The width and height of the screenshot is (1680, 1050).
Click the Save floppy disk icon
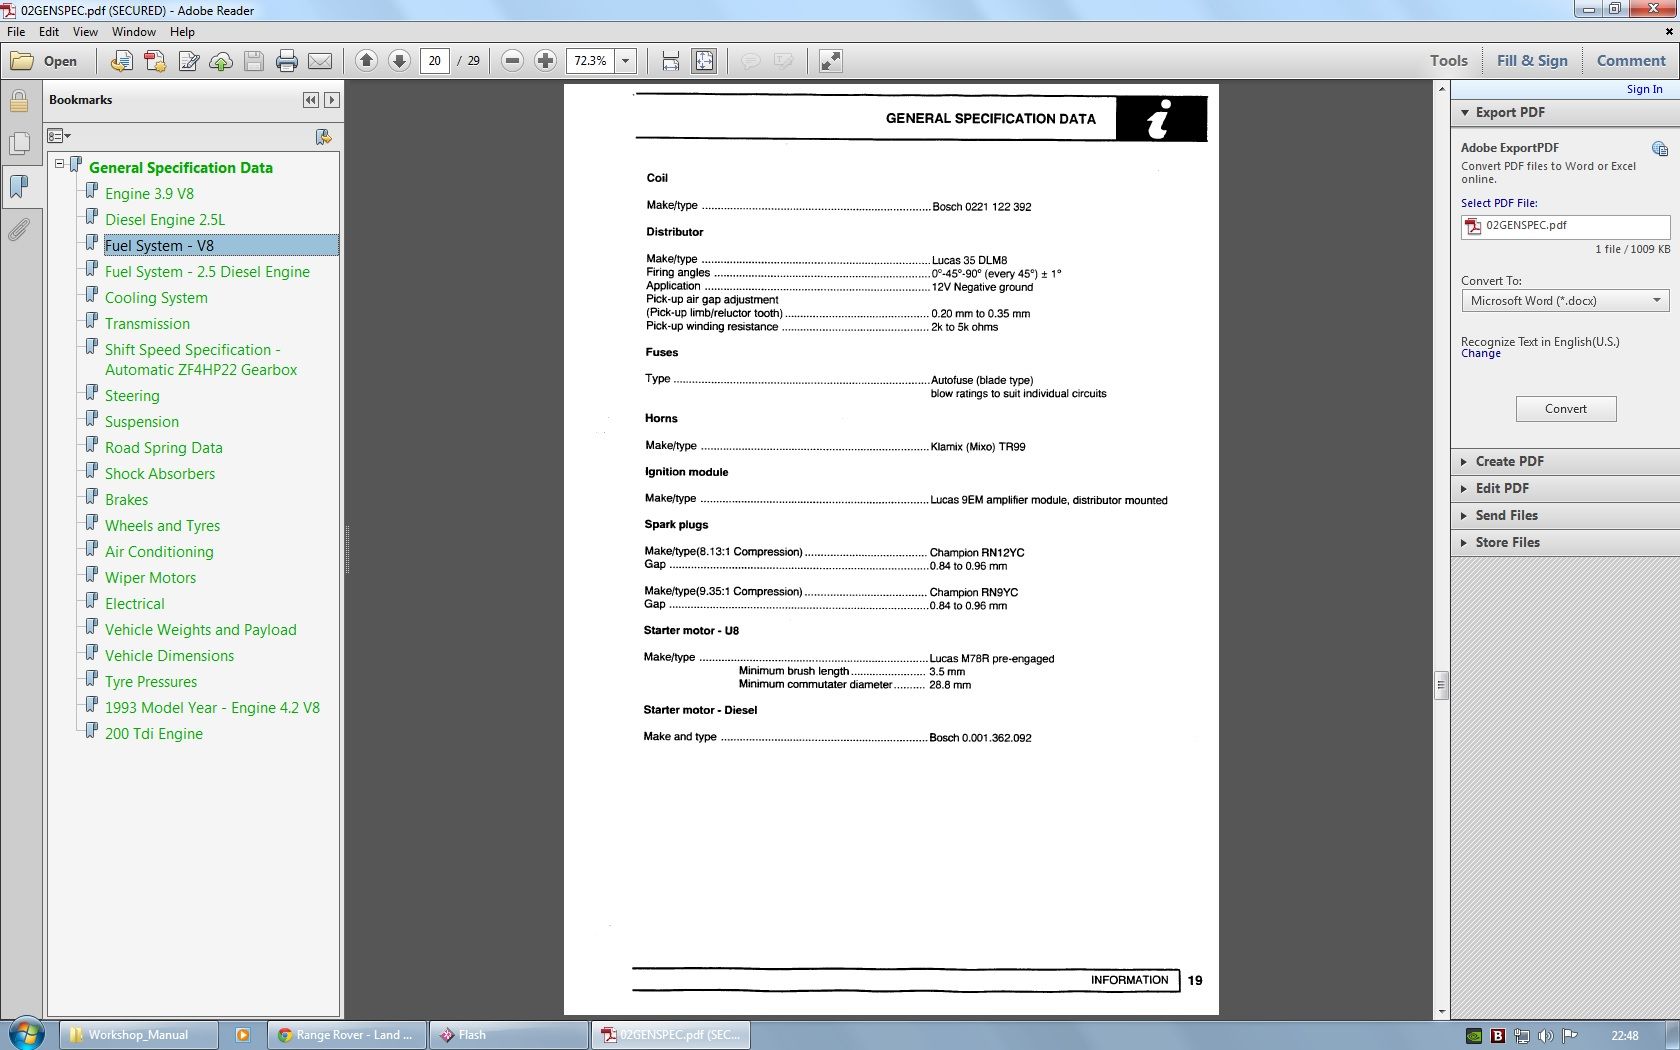pos(254,61)
